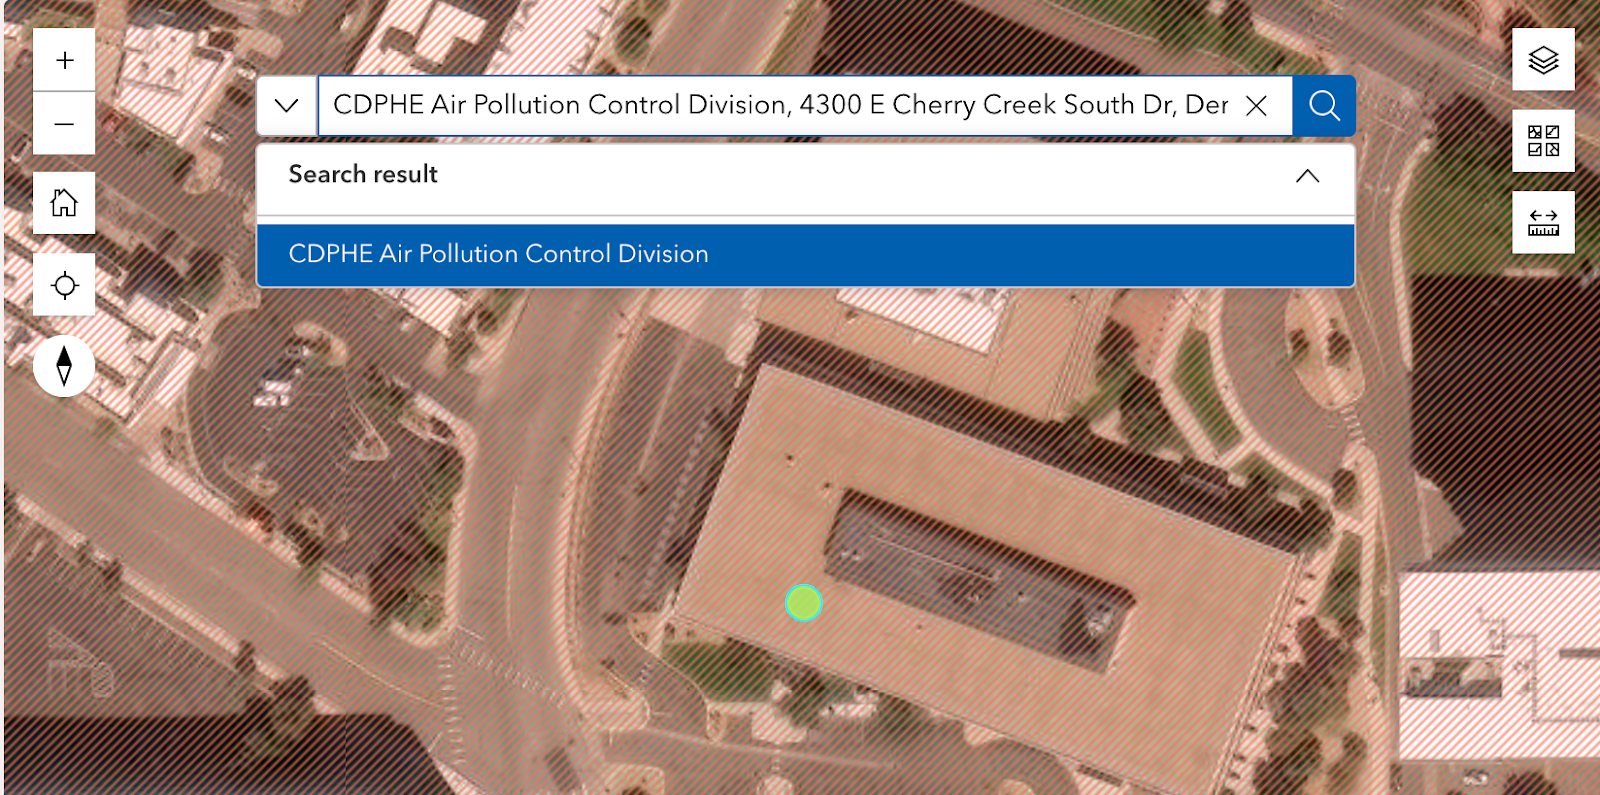Open the search source dropdown
This screenshot has height=795, width=1600.
287,105
